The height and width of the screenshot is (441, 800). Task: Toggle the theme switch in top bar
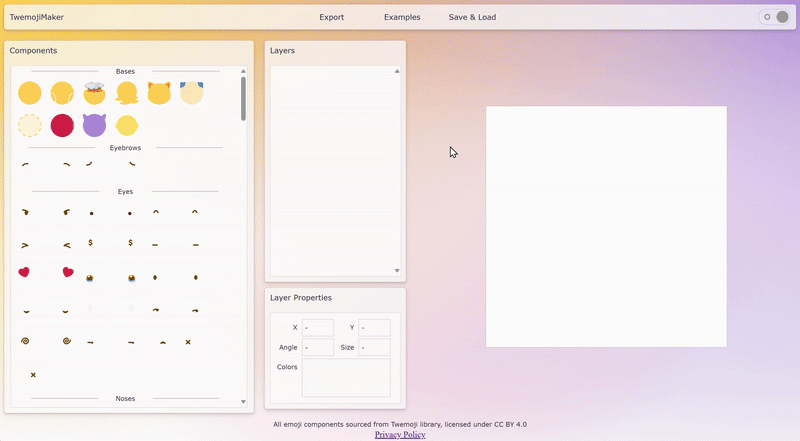(774, 17)
